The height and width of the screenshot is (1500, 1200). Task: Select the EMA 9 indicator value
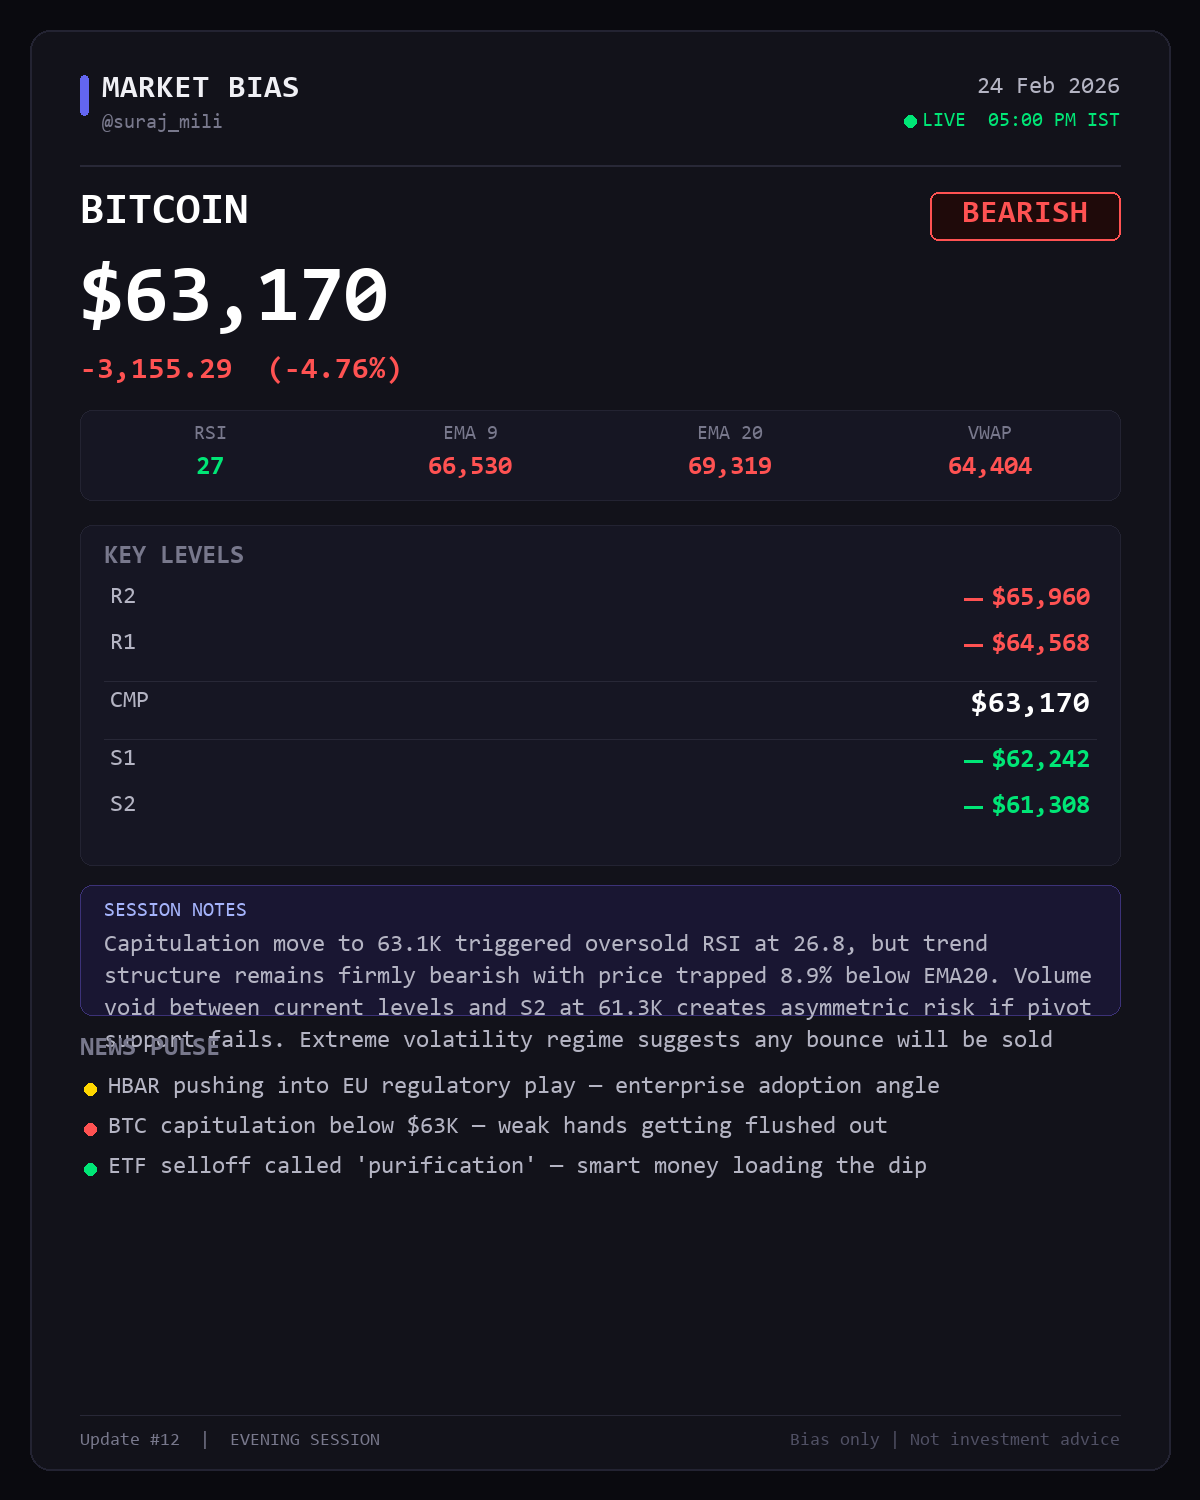click(x=470, y=466)
